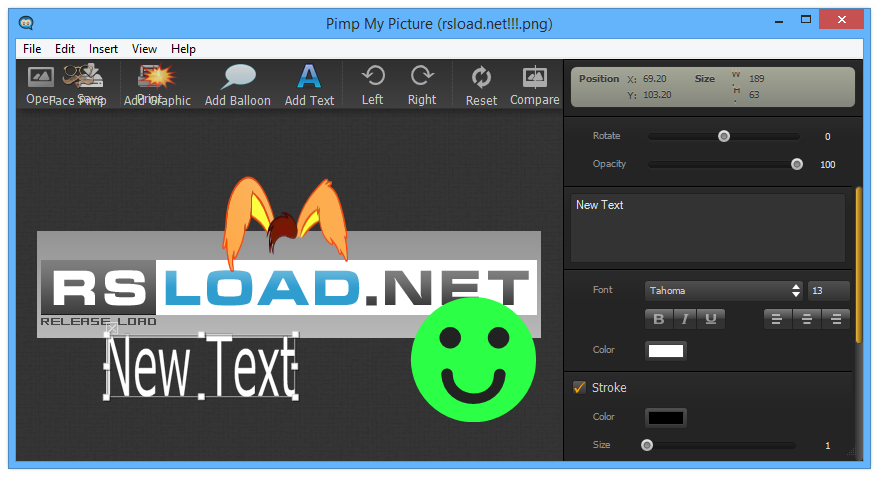Uncheck the Stroke checkbox

tap(580, 388)
